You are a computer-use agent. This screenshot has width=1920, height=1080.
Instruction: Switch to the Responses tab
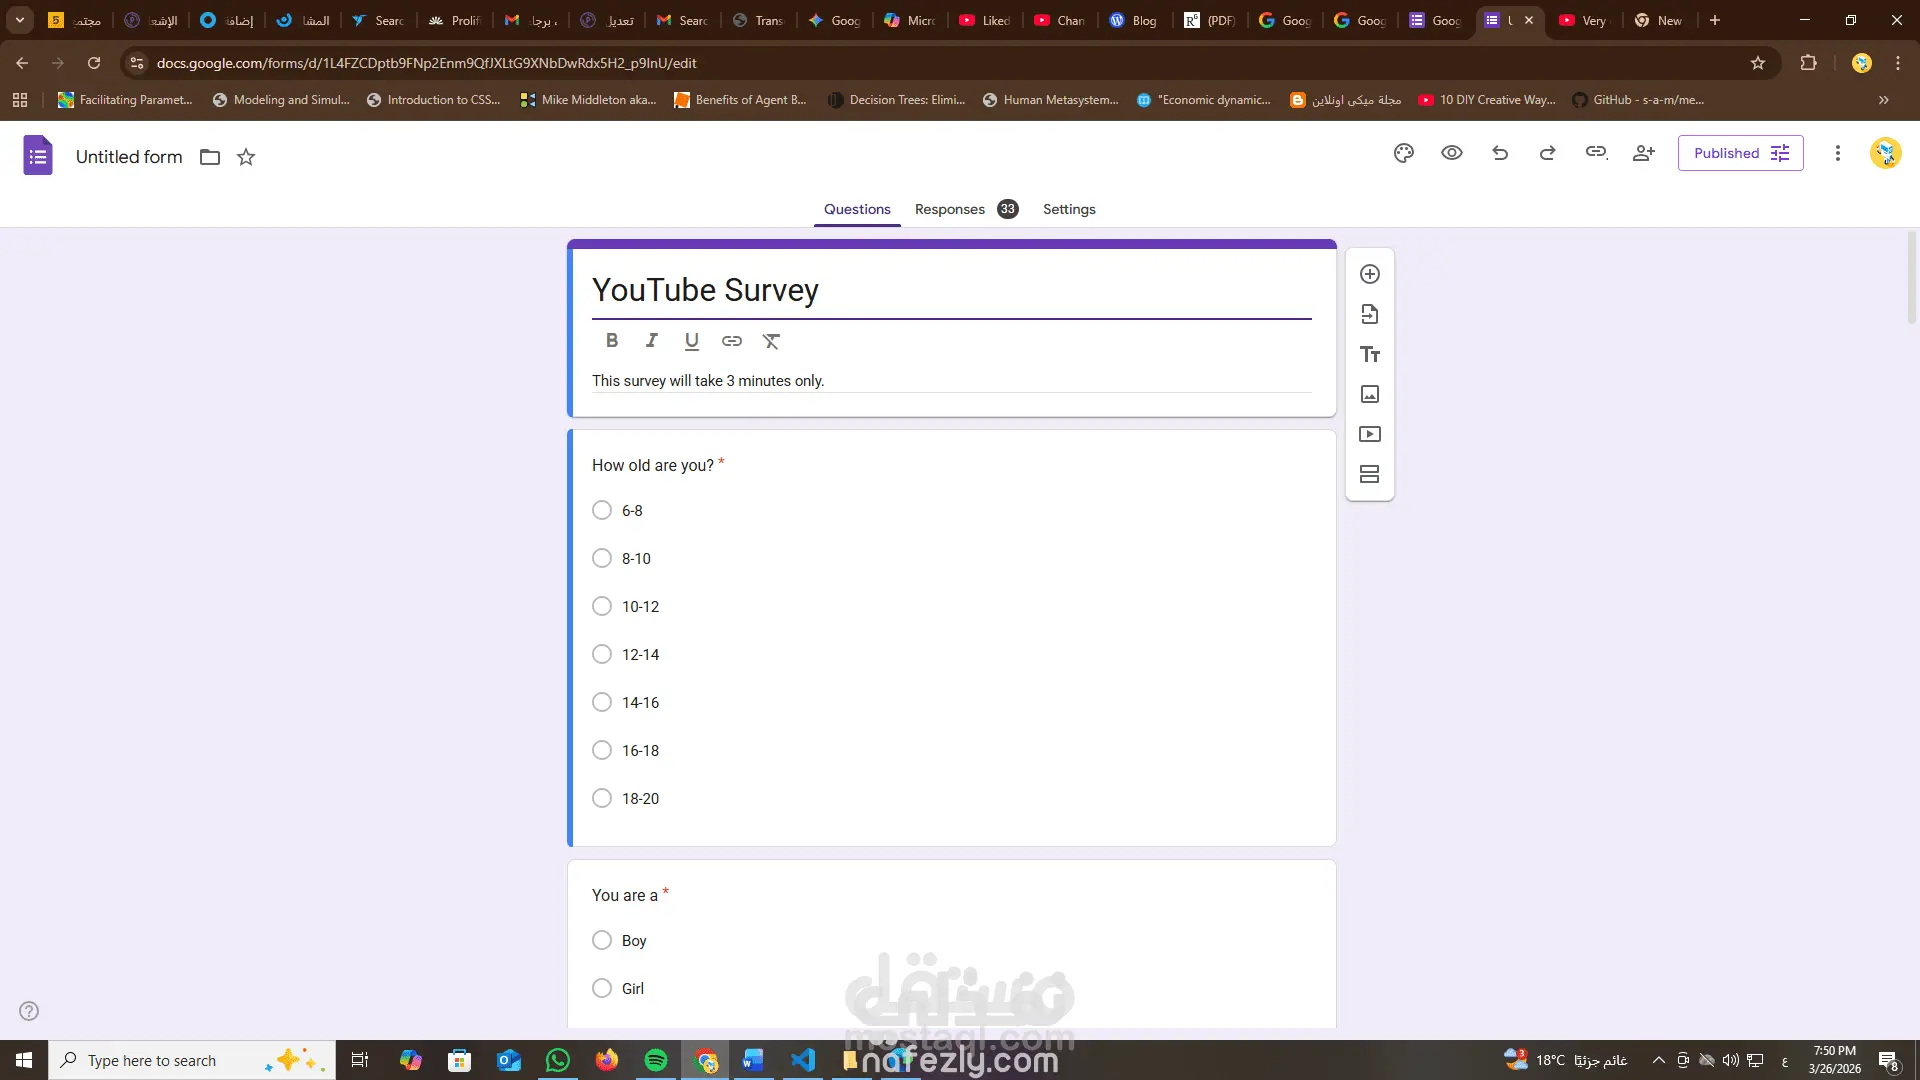tap(966, 209)
